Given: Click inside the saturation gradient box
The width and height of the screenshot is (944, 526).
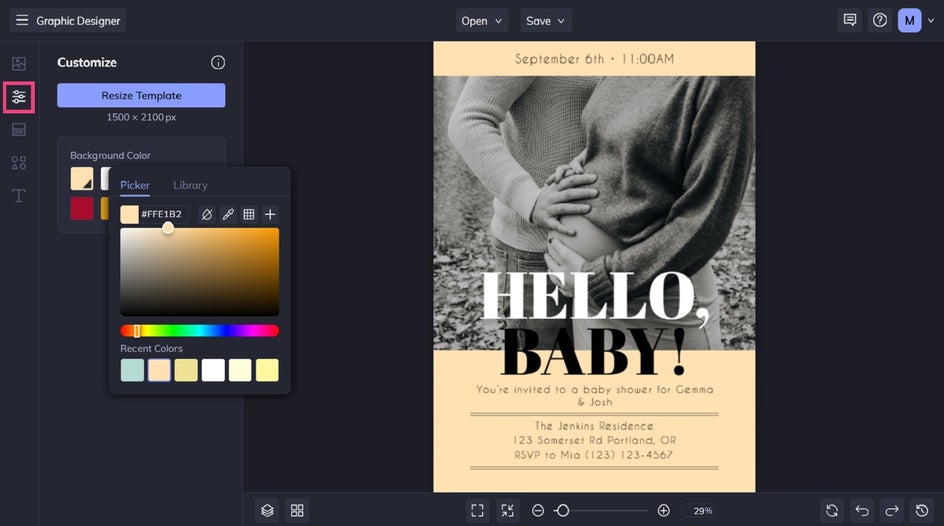Looking at the screenshot, I should (x=199, y=271).
